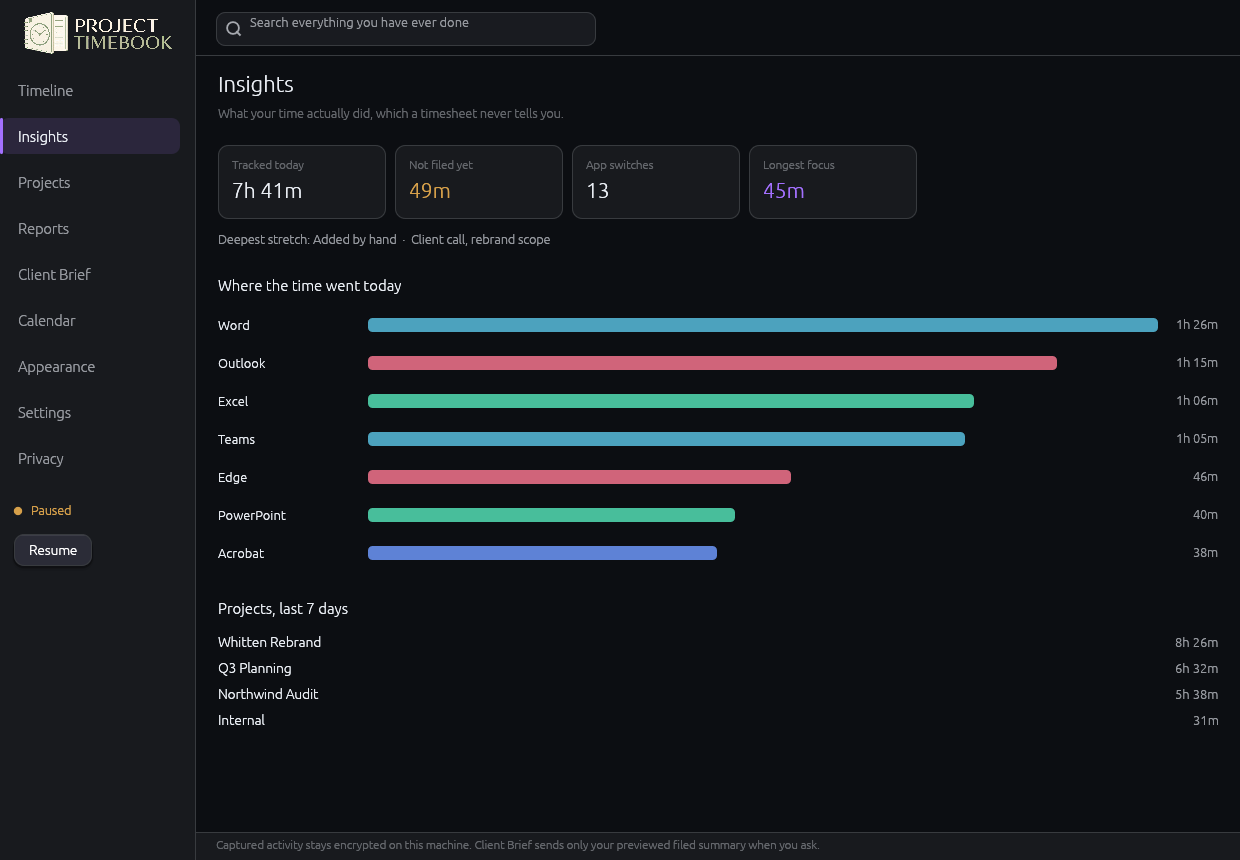The image size is (1240, 860).
Task: Click the Paused status label
Action: point(51,511)
